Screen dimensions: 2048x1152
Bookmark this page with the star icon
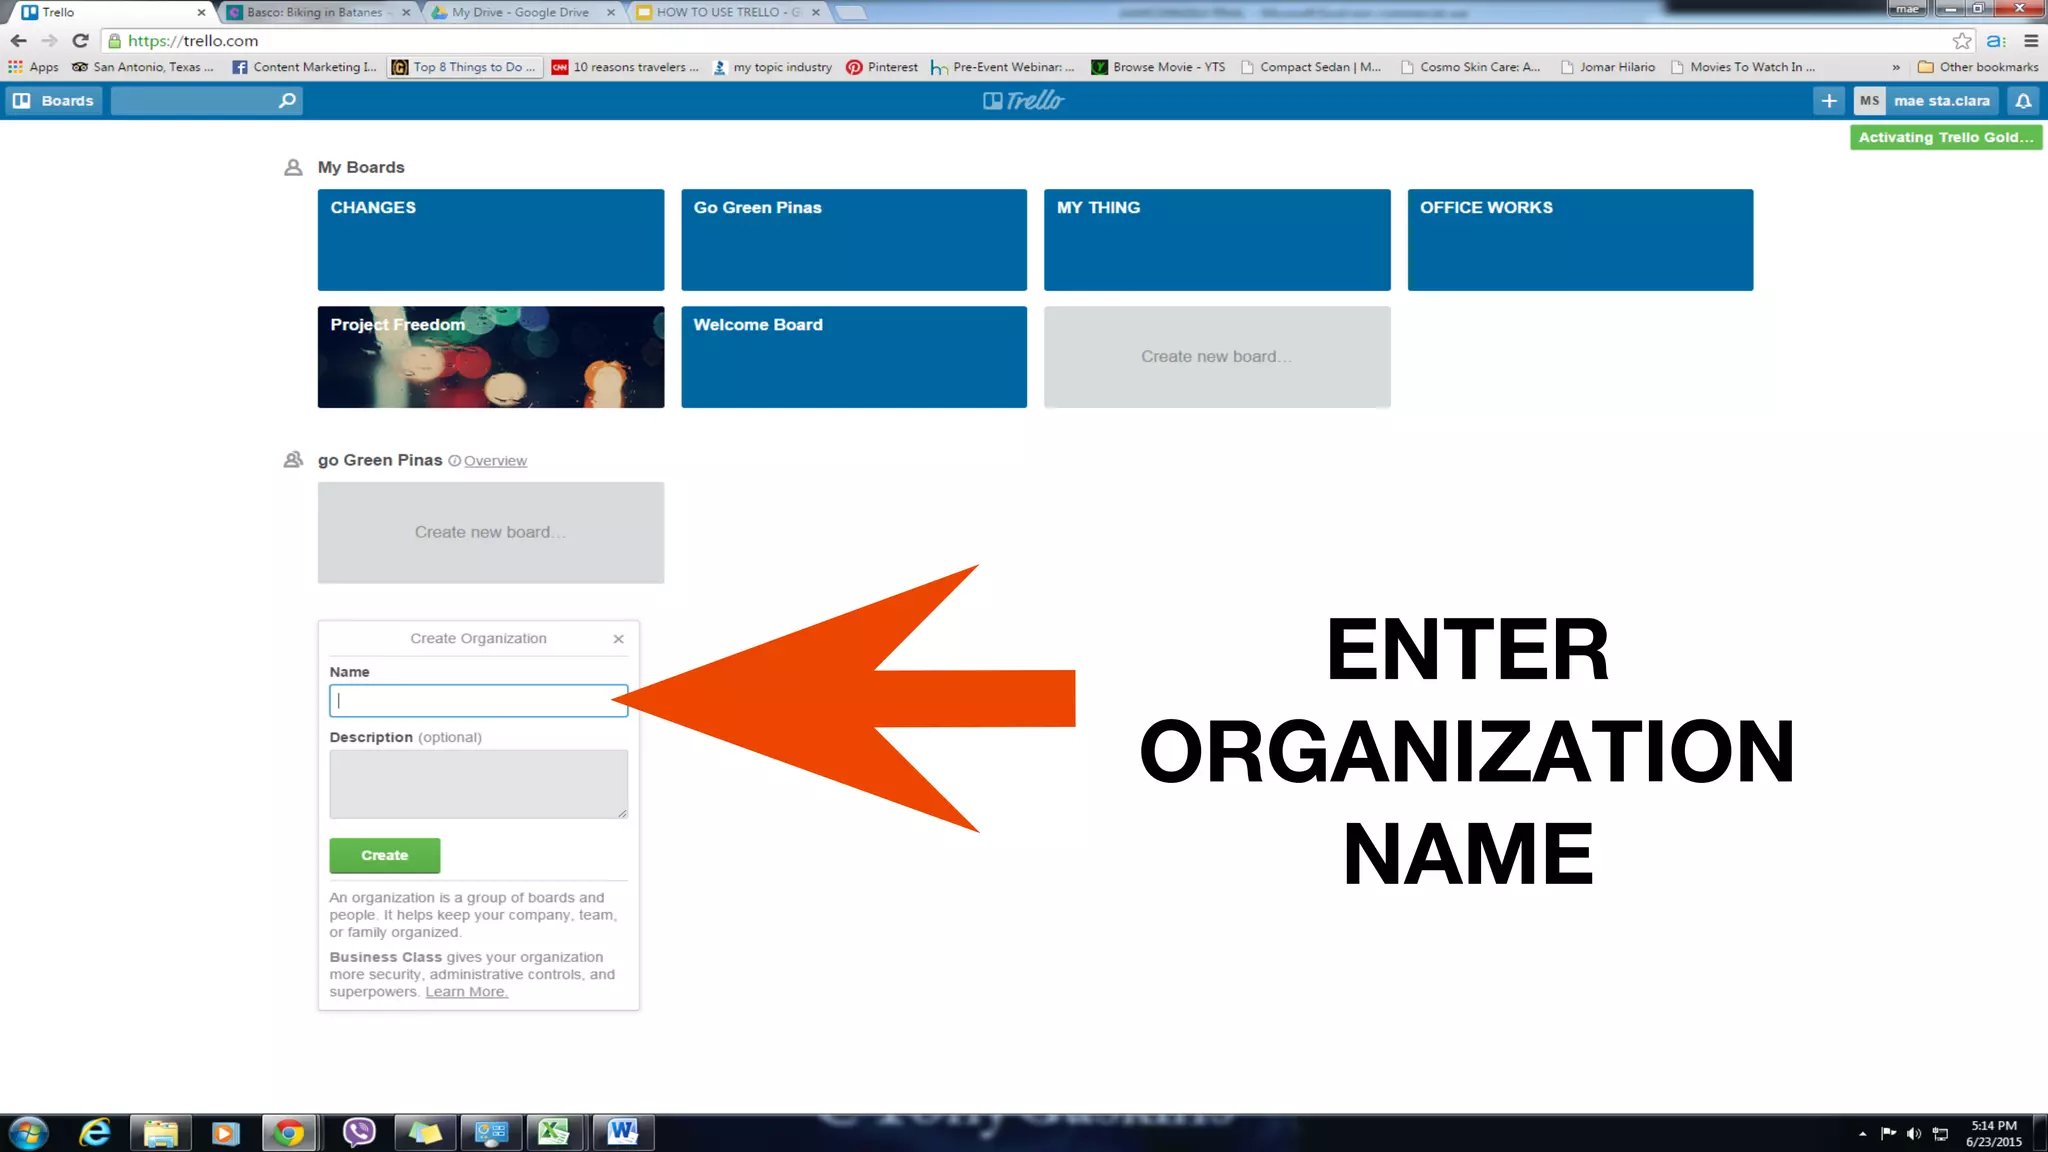click(x=1962, y=41)
